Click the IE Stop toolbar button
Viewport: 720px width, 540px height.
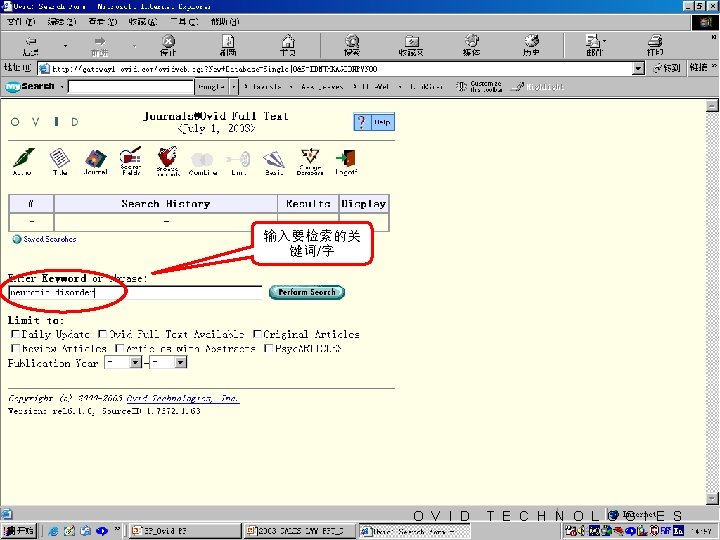click(169, 45)
